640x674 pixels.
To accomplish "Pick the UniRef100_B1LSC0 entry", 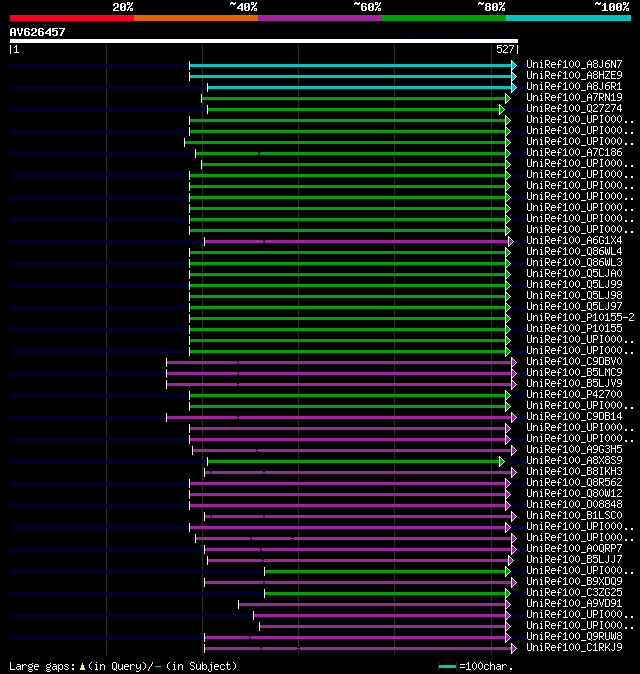I will [x=574, y=516].
